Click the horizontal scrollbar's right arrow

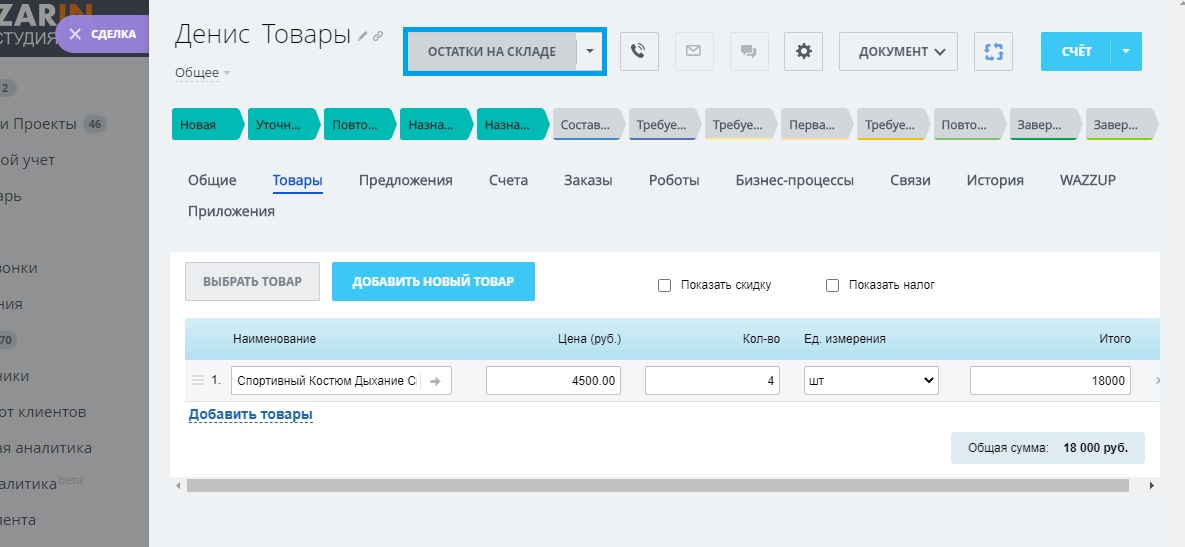[x=1152, y=485]
